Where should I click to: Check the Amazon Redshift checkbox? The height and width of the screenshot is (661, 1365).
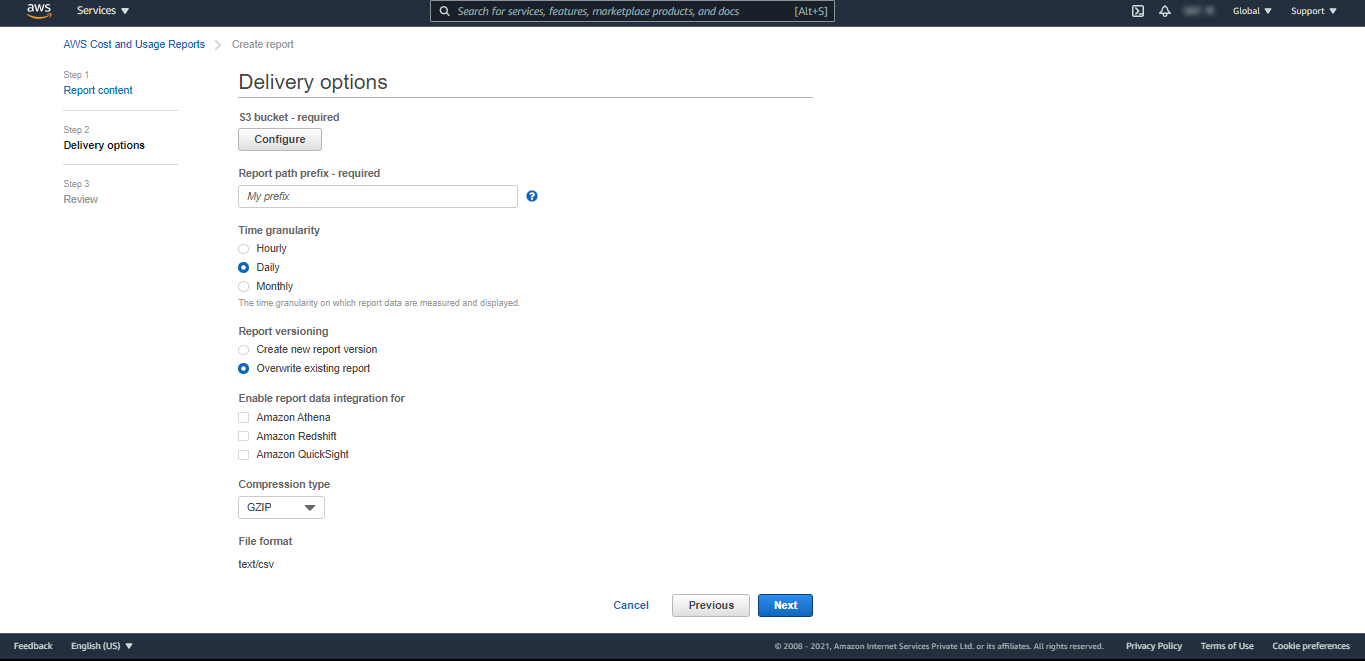pyautogui.click(x=244, y=436)
